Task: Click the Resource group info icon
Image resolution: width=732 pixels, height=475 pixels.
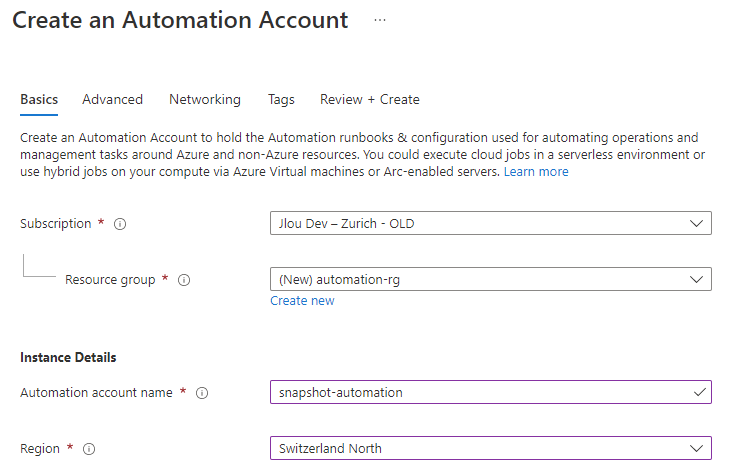Action: click(x=184, y=280)
